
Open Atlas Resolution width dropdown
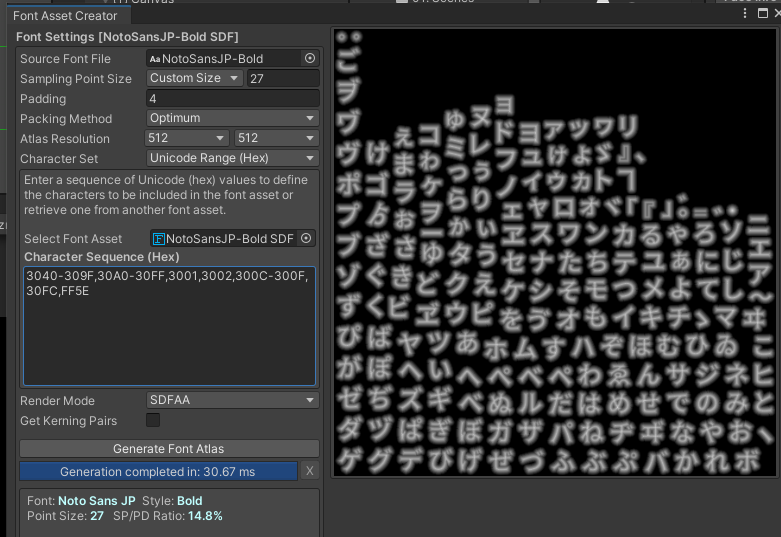[x=187, y=138]
